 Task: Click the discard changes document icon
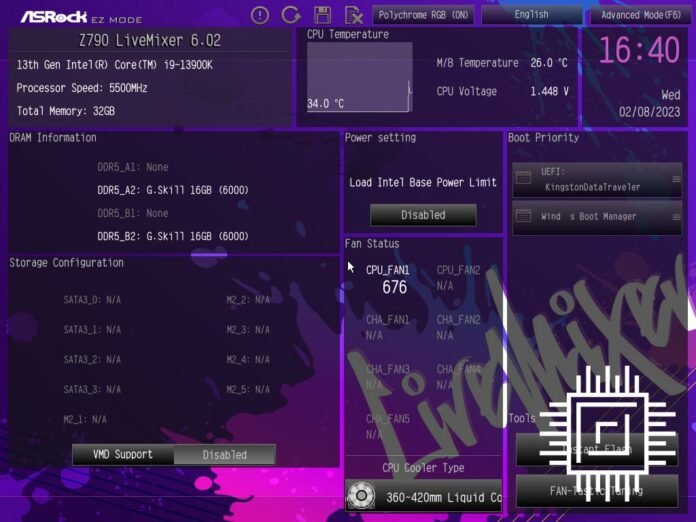[x=353, y=14]
